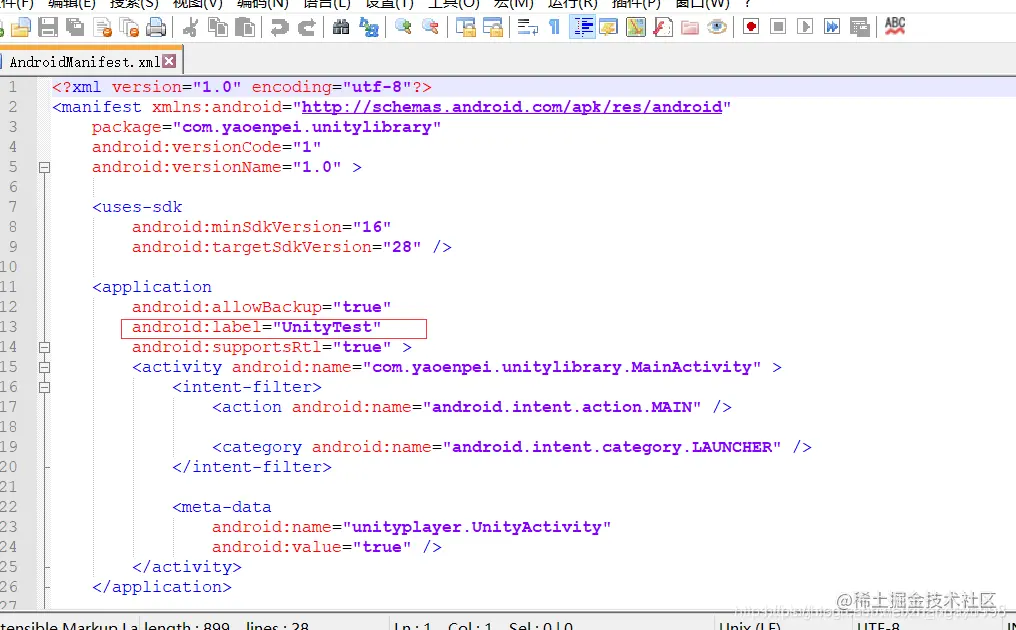Click the <meta-data tag on line 22
This screenshot has height=630, width=1016.
click(x=222, y=507)
